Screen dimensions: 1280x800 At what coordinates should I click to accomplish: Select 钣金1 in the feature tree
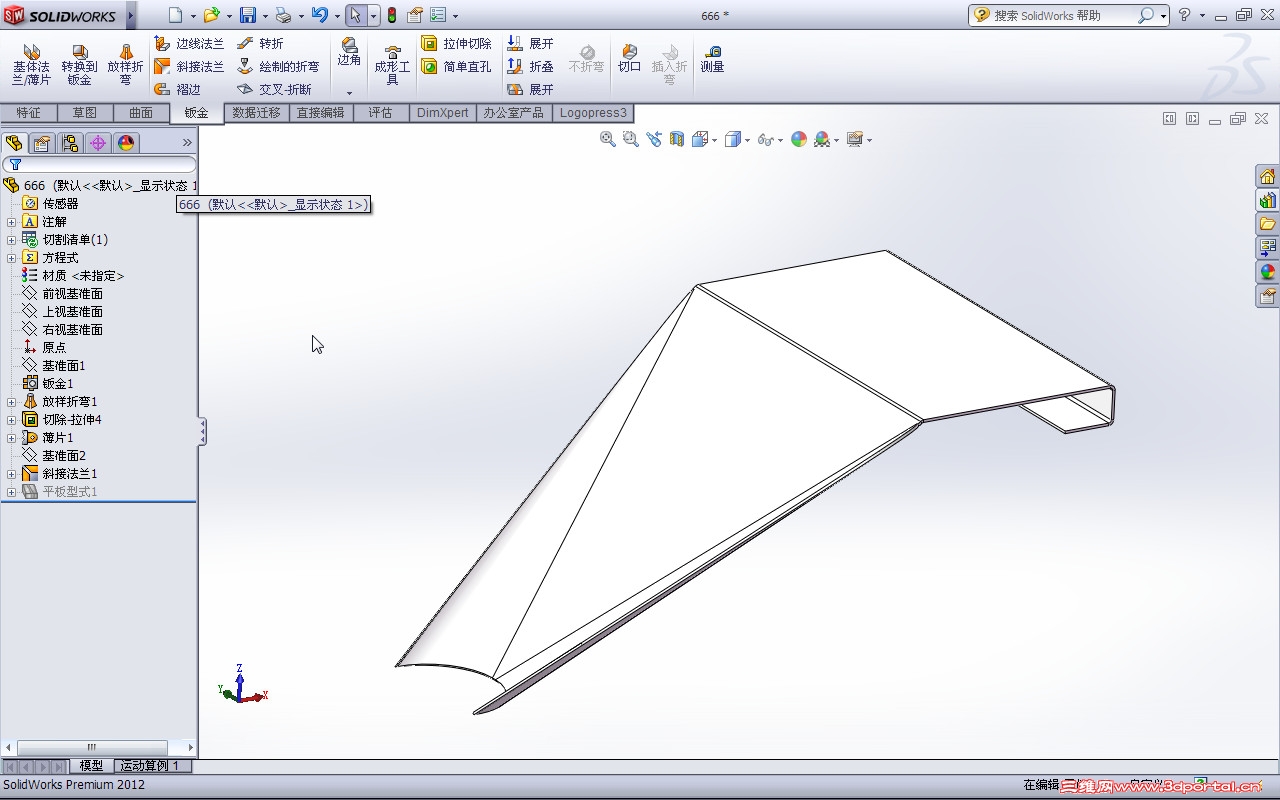coord(57,384)
